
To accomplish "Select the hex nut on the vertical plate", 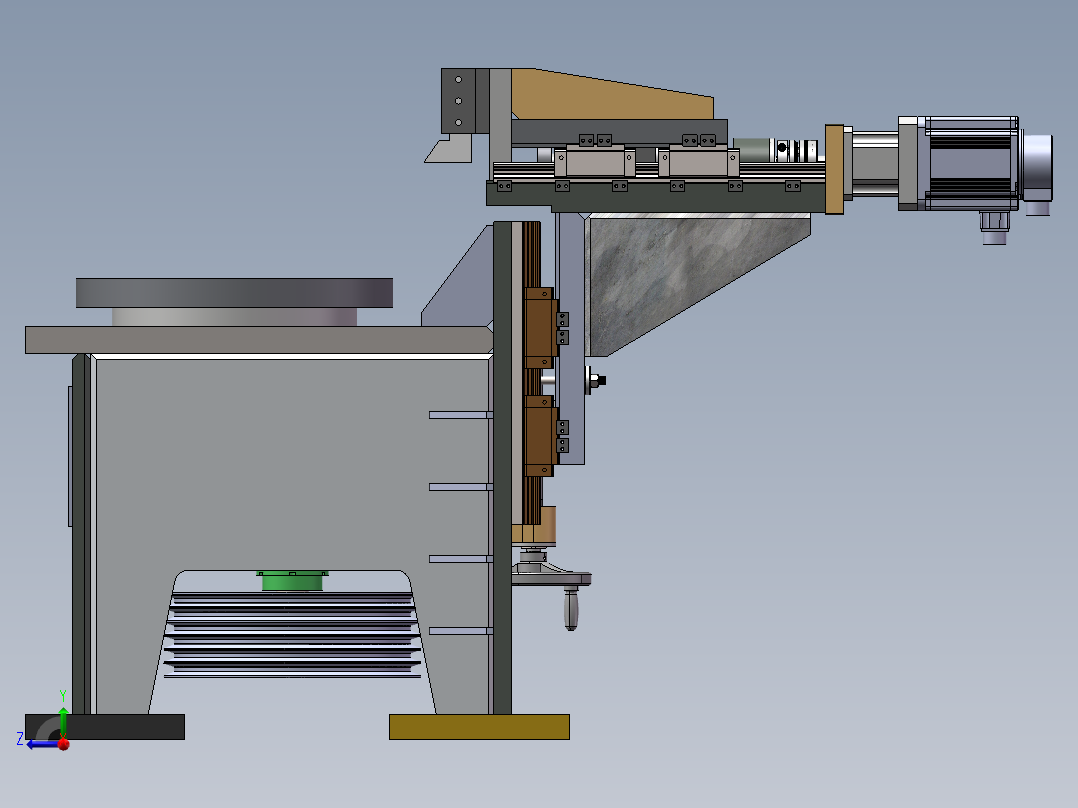I will pyautogui.click(x=596, y=380).
